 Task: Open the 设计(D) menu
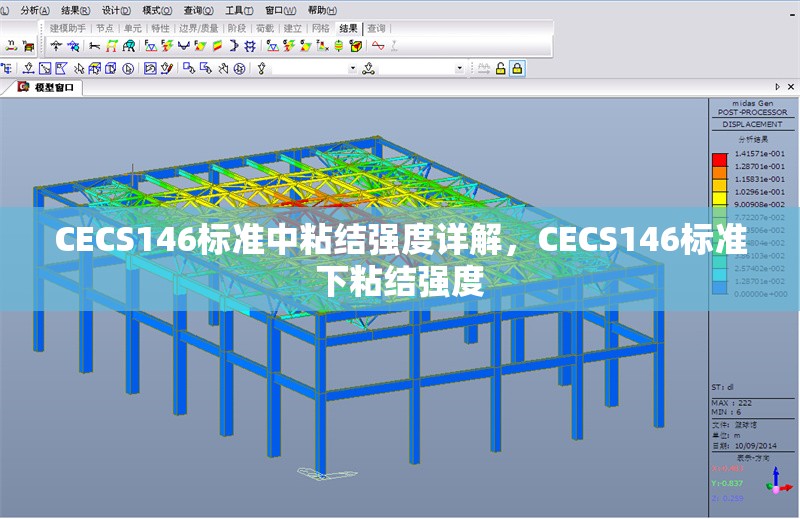[x=117, y=9]
